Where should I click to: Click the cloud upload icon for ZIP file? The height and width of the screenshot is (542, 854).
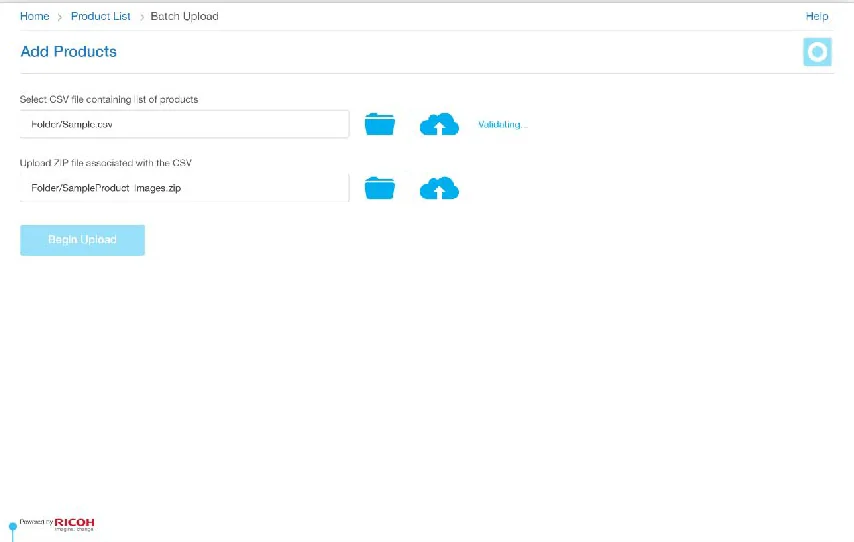[x=439, y=188]
